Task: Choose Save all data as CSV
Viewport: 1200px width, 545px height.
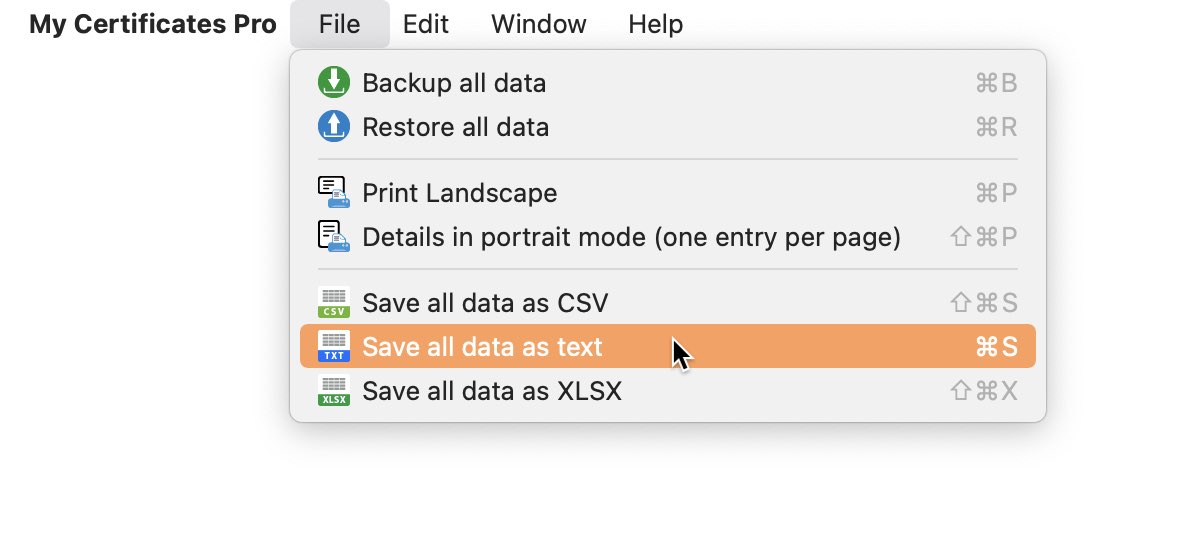Action: (668, 302)
